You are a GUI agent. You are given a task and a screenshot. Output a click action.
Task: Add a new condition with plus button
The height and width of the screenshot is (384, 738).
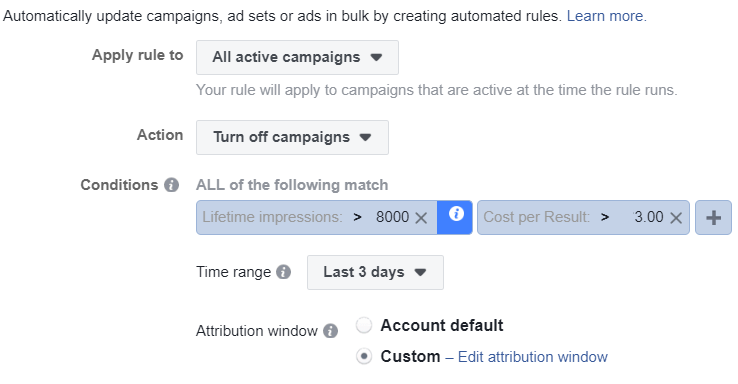714,217
